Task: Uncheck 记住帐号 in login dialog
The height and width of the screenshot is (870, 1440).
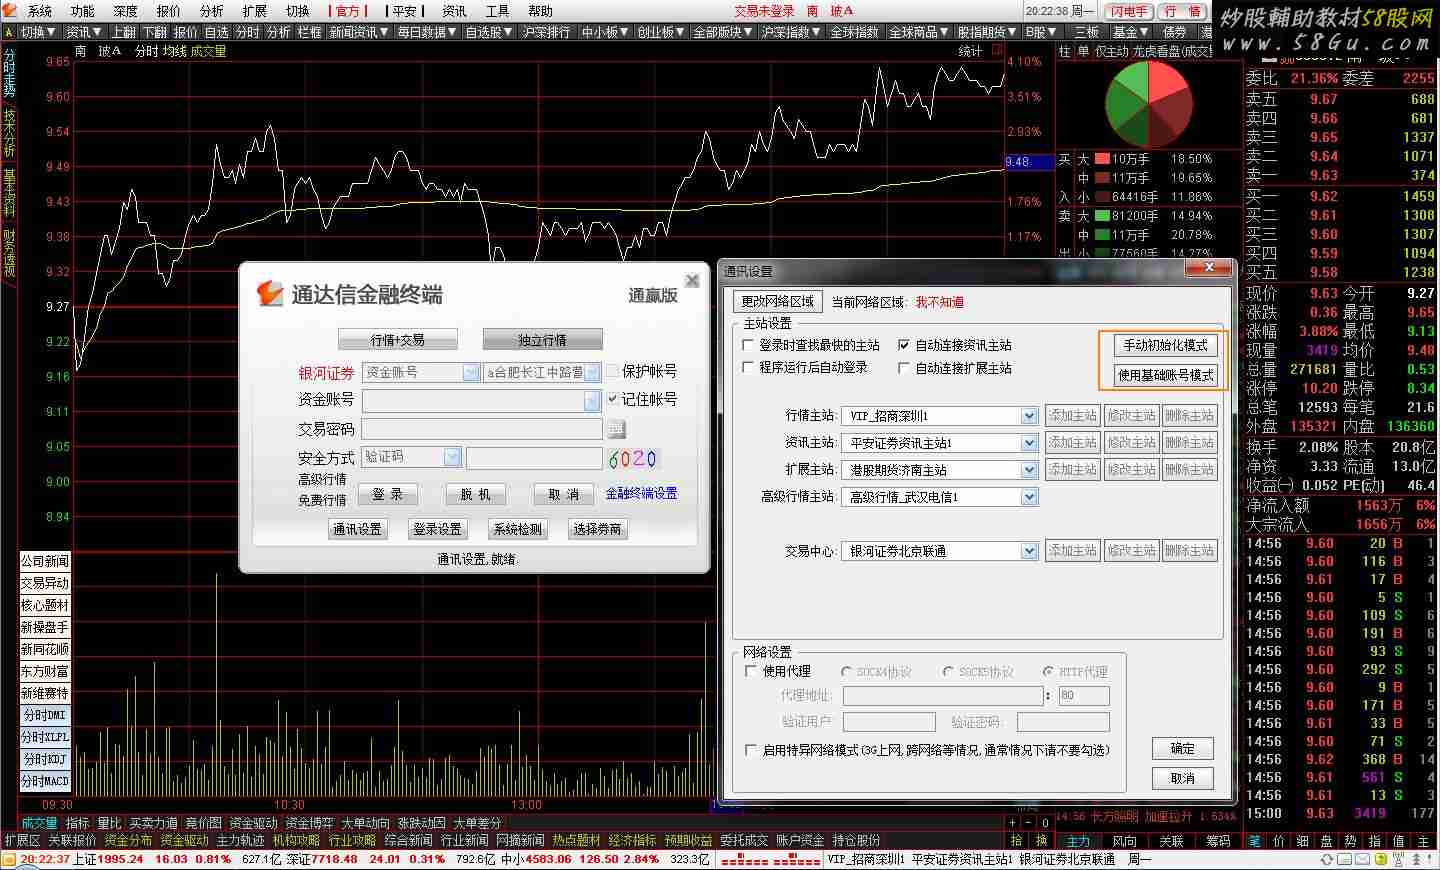Action: (x=613, y=399)
